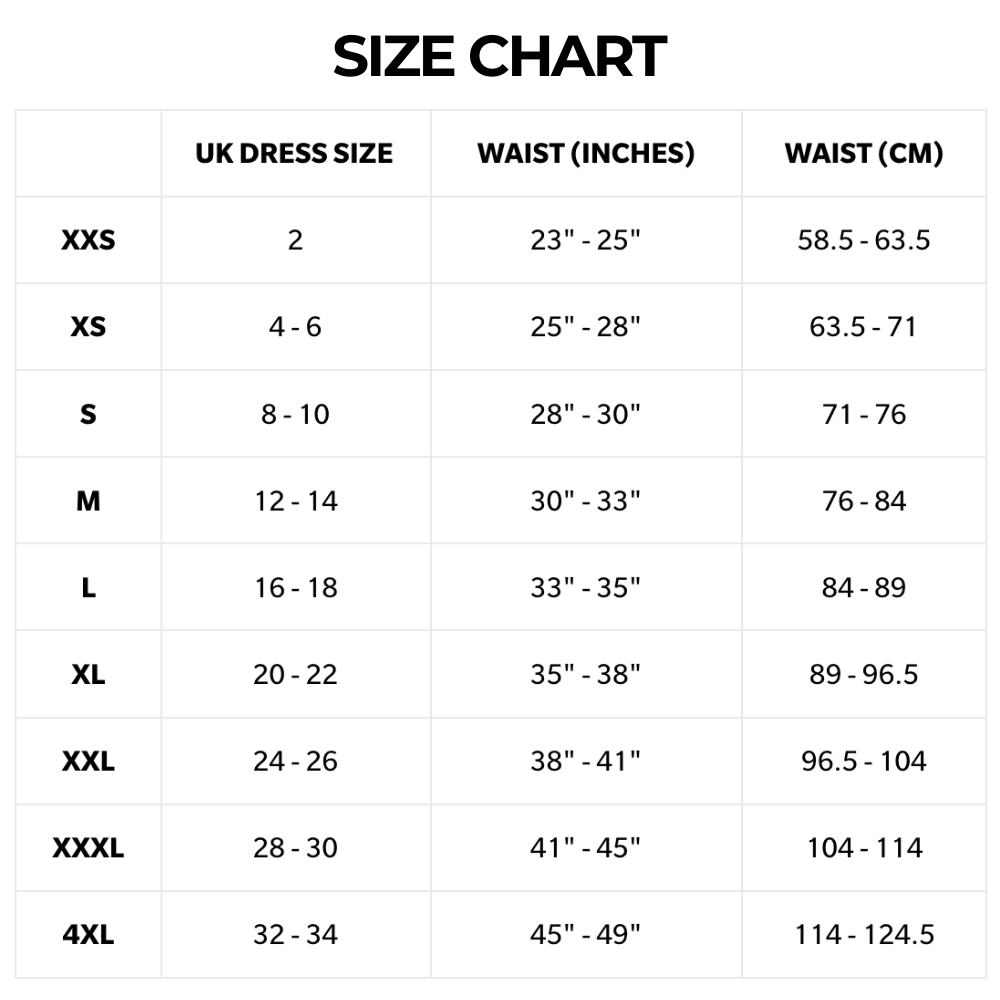Click the 33" - 35" waist cell
The image size is (1000, 1000).
[585, 588]
